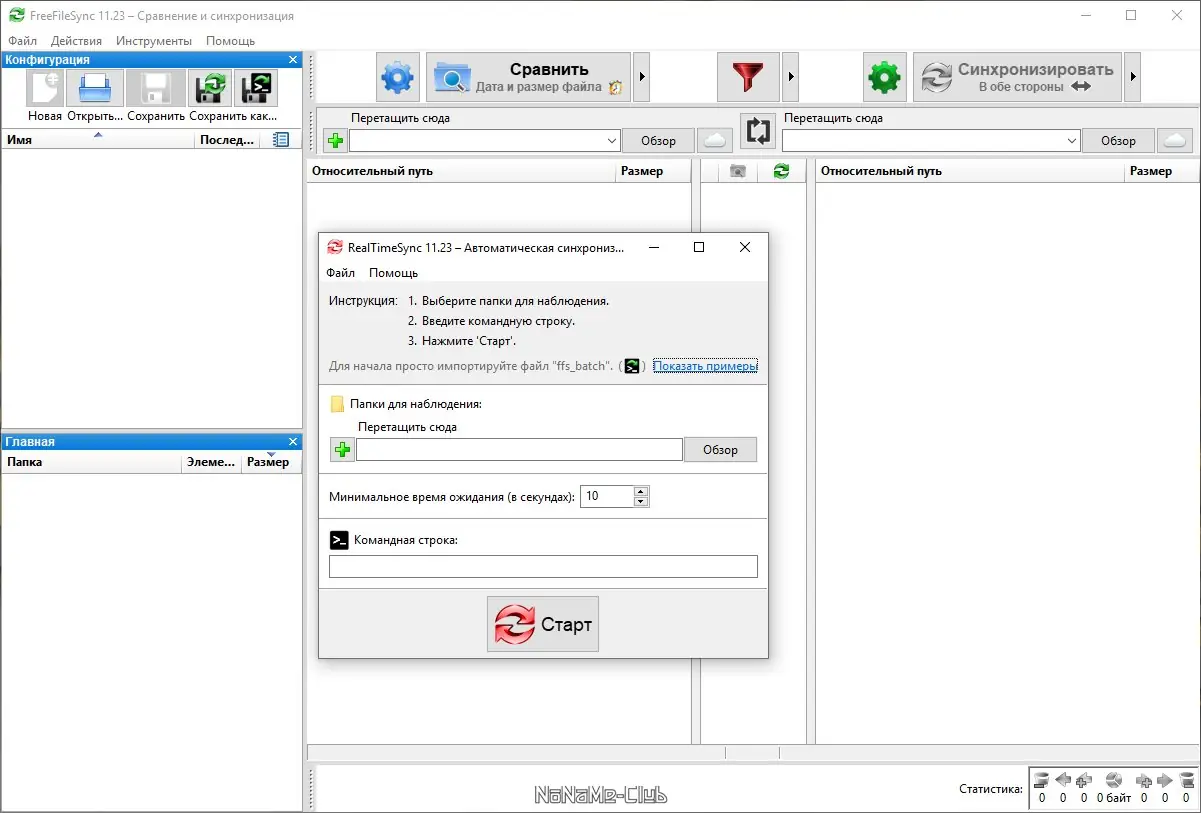The height and width of the screenshot is (813, 1201).
Task: Click left cloud storage icon
Action: point(713,140)
